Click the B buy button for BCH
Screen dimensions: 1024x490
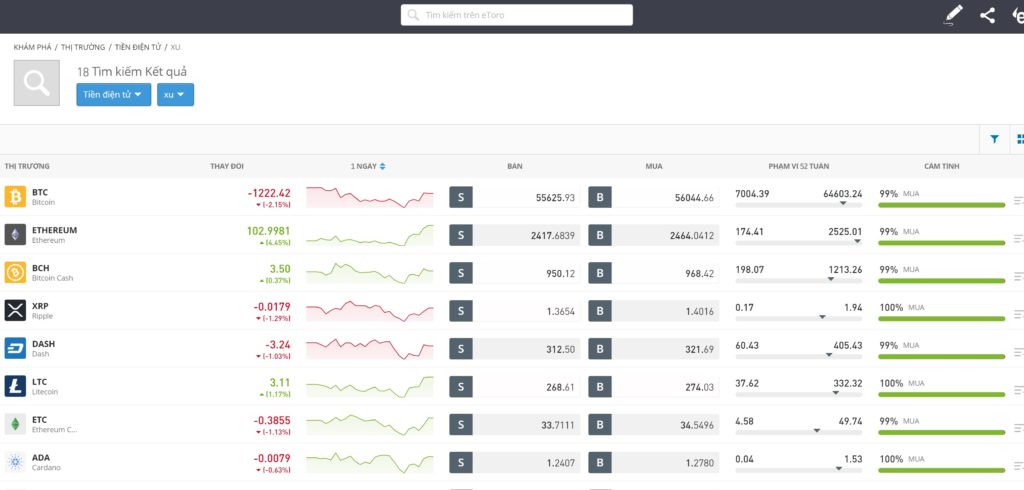tap(600, 273)
